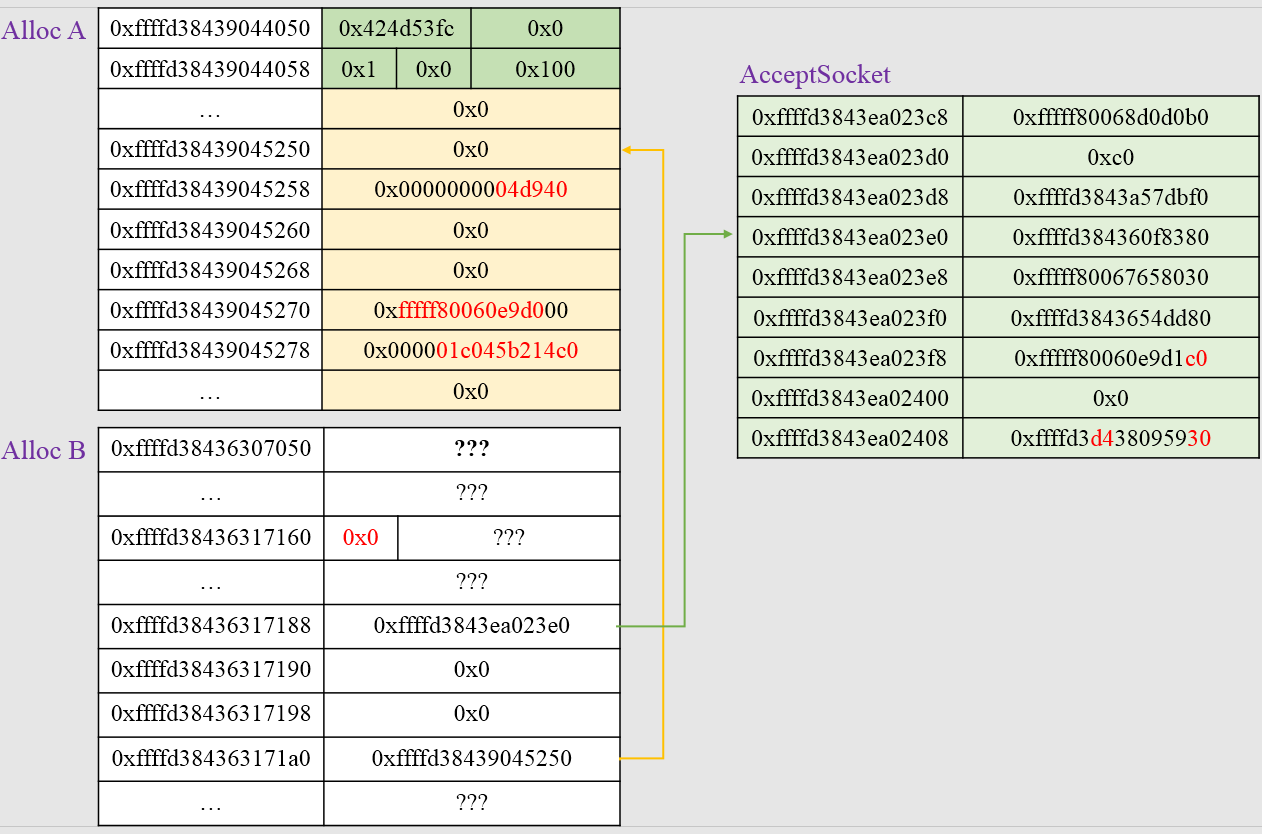Viewport: 1262px width, 834px height.
Task: Click address 0xffffd38439045250 in Alloc A
Action: 210,150
